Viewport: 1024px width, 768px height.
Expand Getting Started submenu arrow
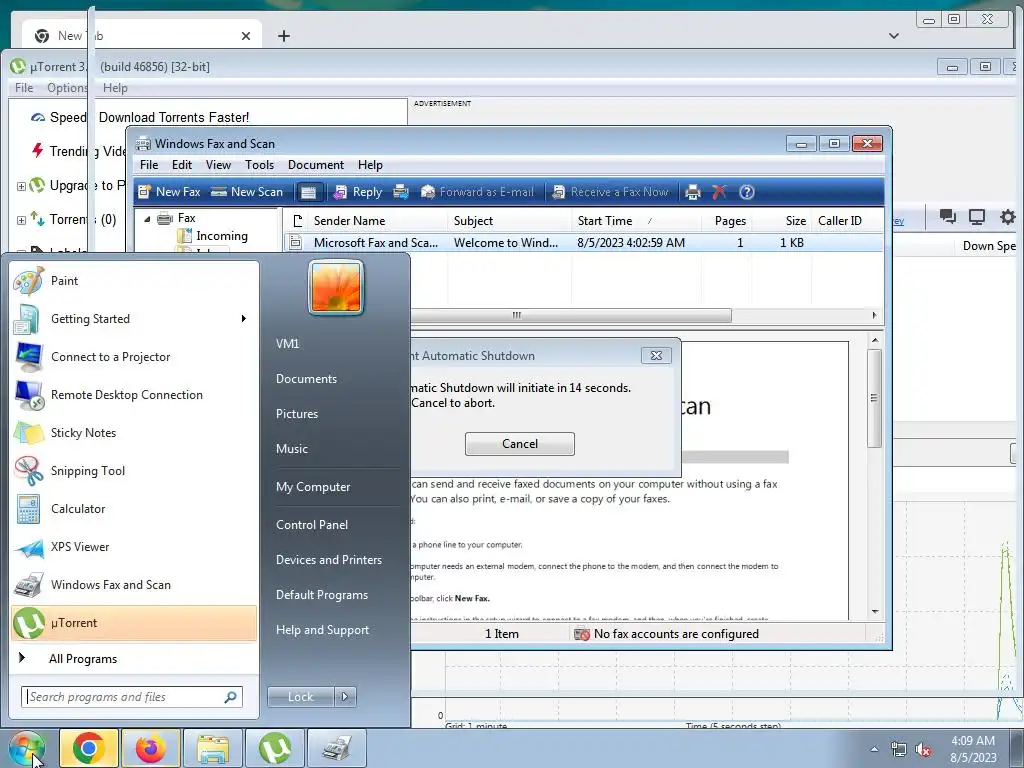point(244,319)
